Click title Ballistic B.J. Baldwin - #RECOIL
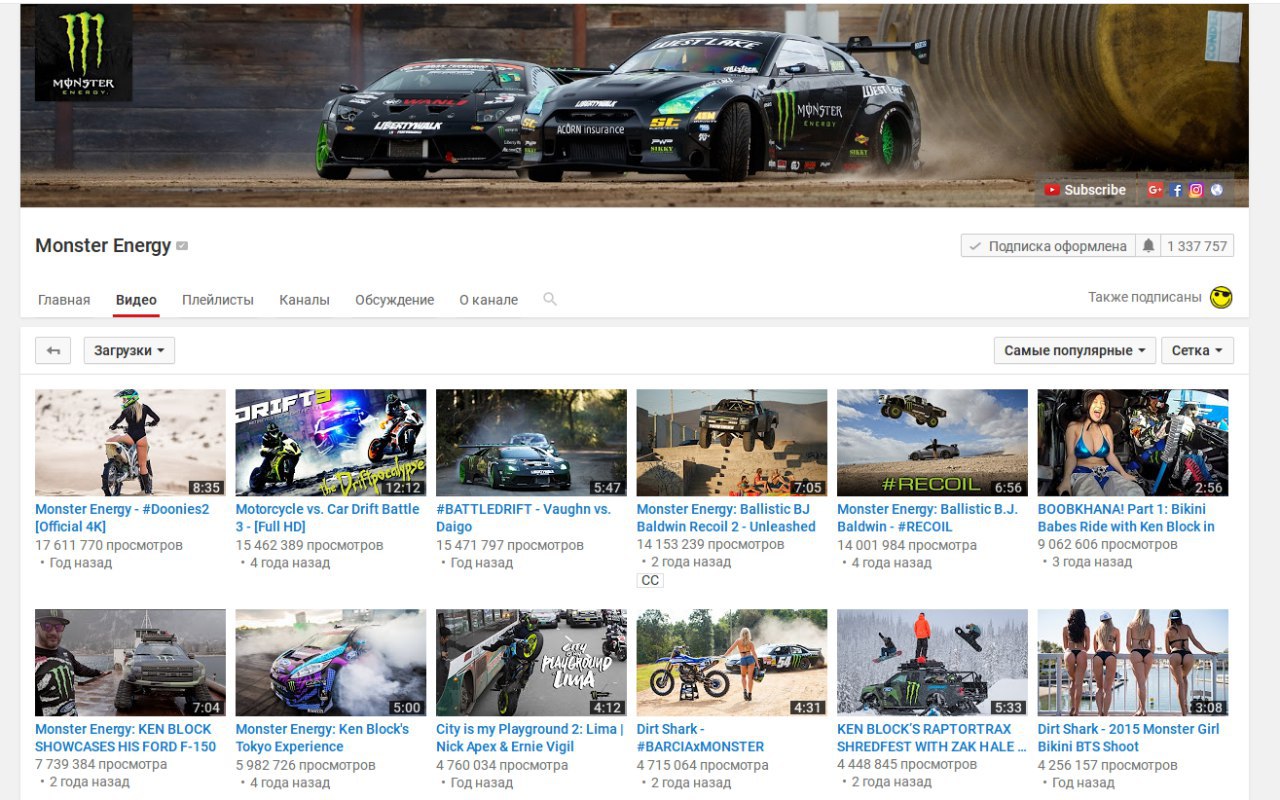 [927, 518]
